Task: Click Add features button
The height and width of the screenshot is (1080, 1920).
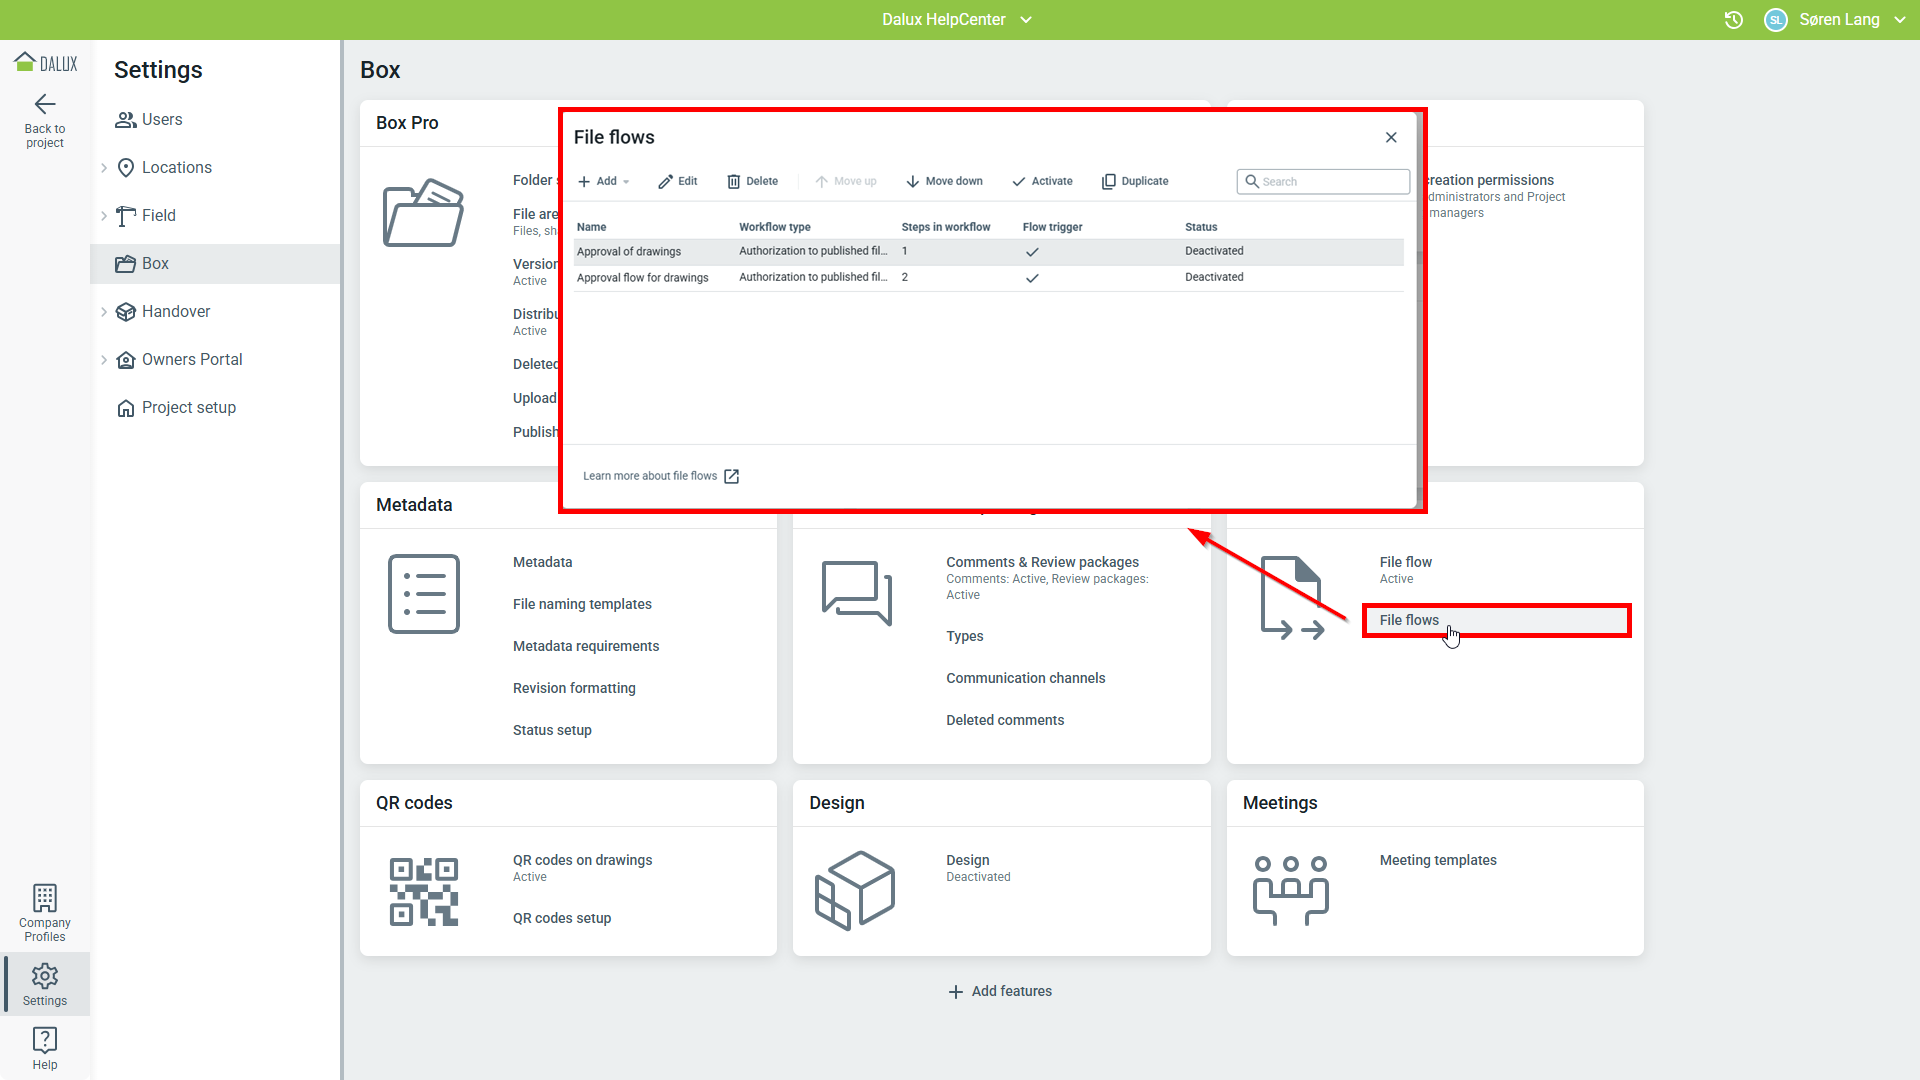Action: pos(1000,991)
